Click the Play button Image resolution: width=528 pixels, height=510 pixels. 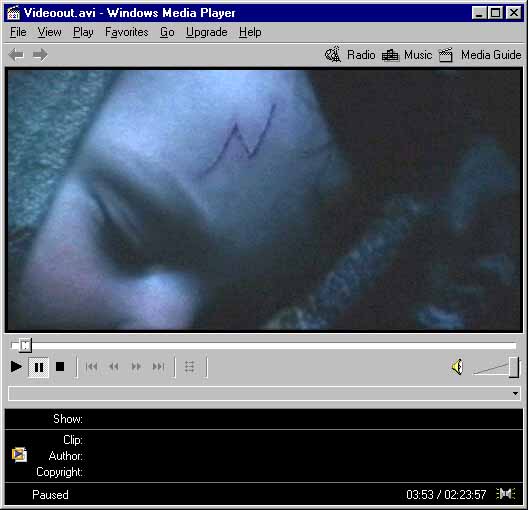point(16,367)
